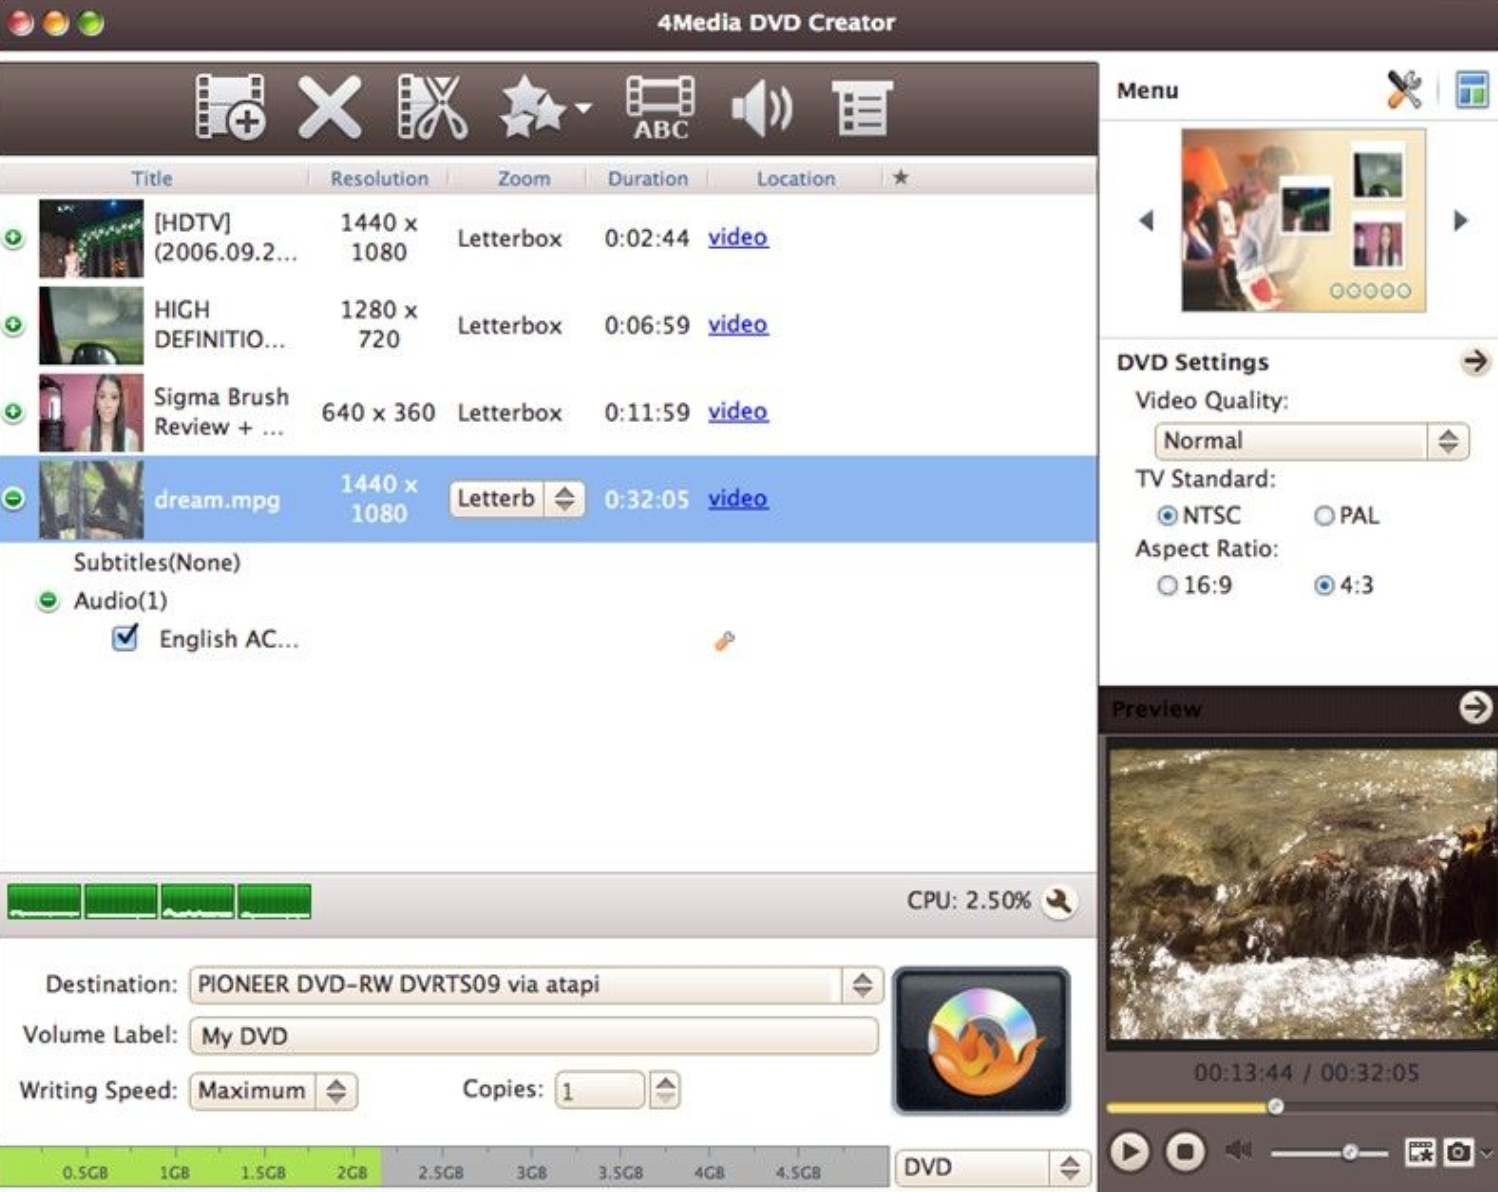Click the star column header
This screenshot has width=1498, height=1192.
click(901, 177)
